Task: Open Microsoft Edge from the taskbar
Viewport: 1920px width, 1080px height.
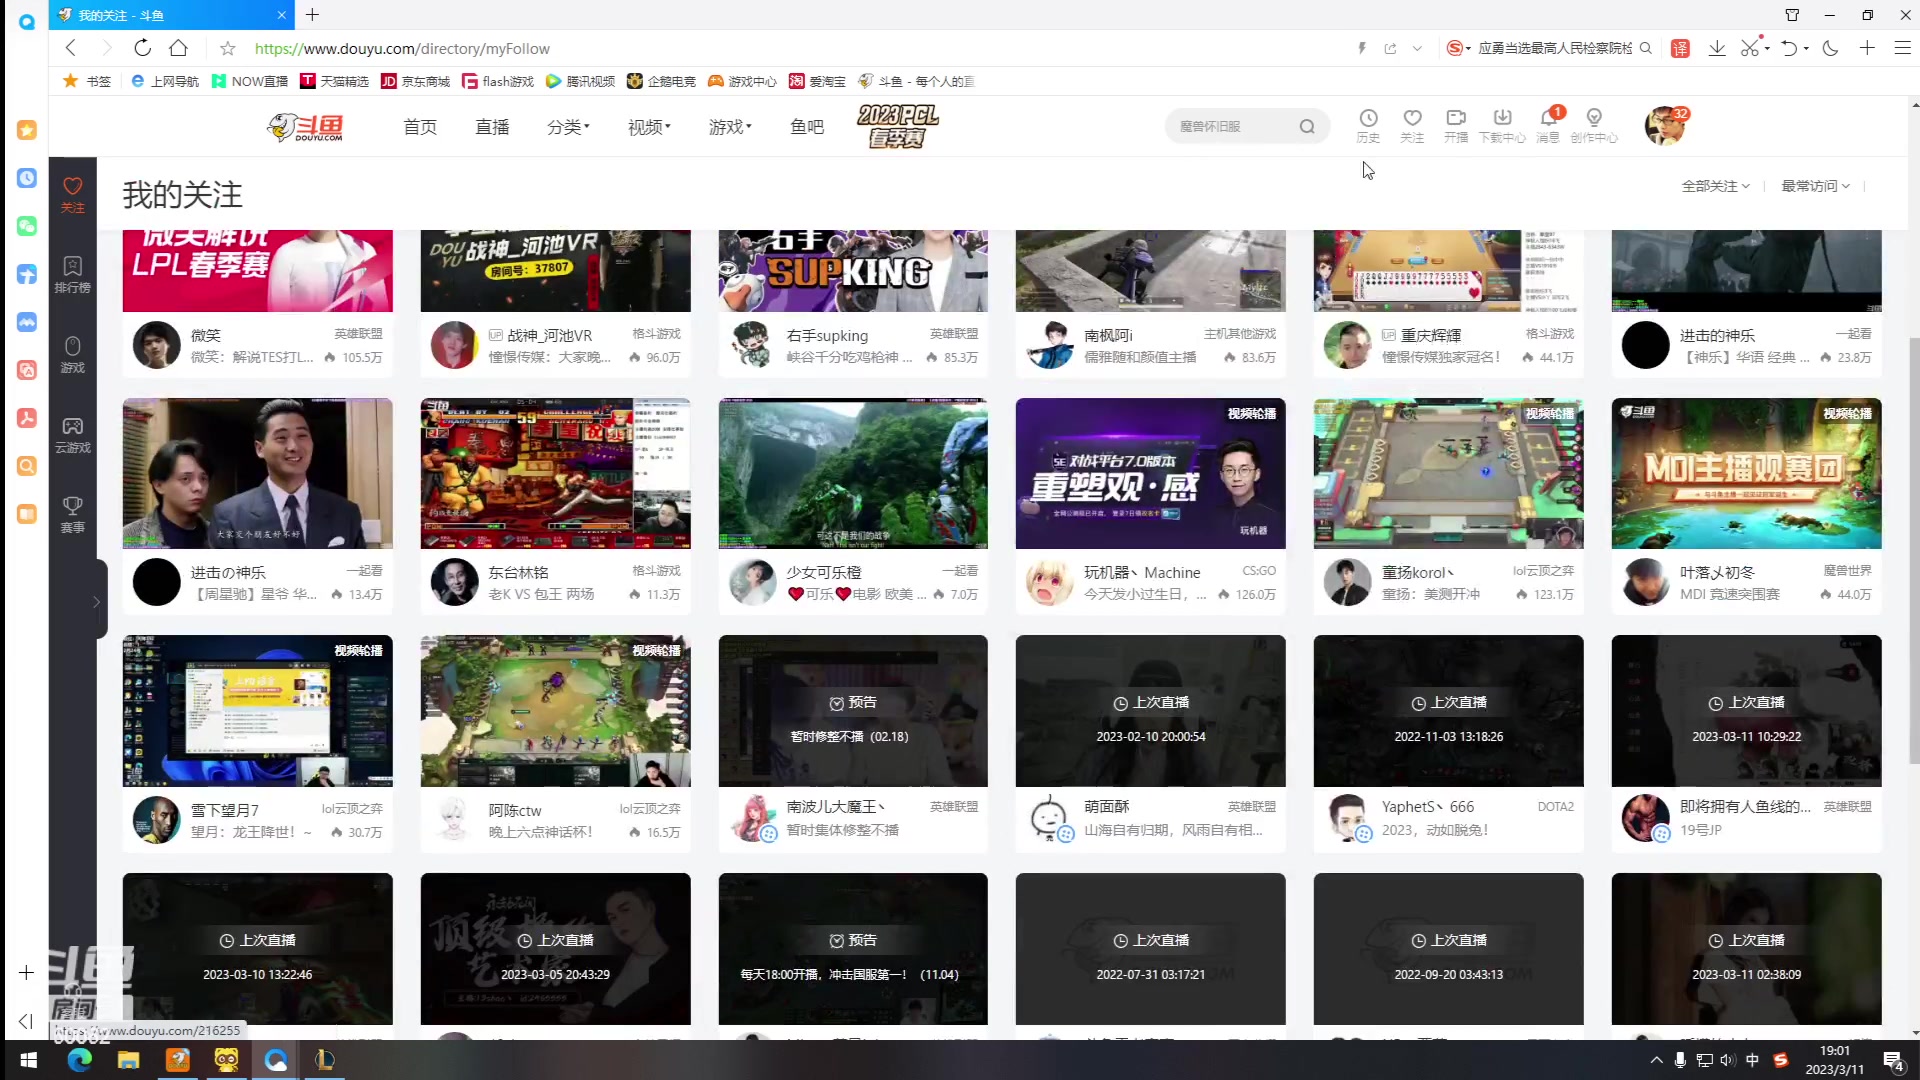Action: 79,1060
